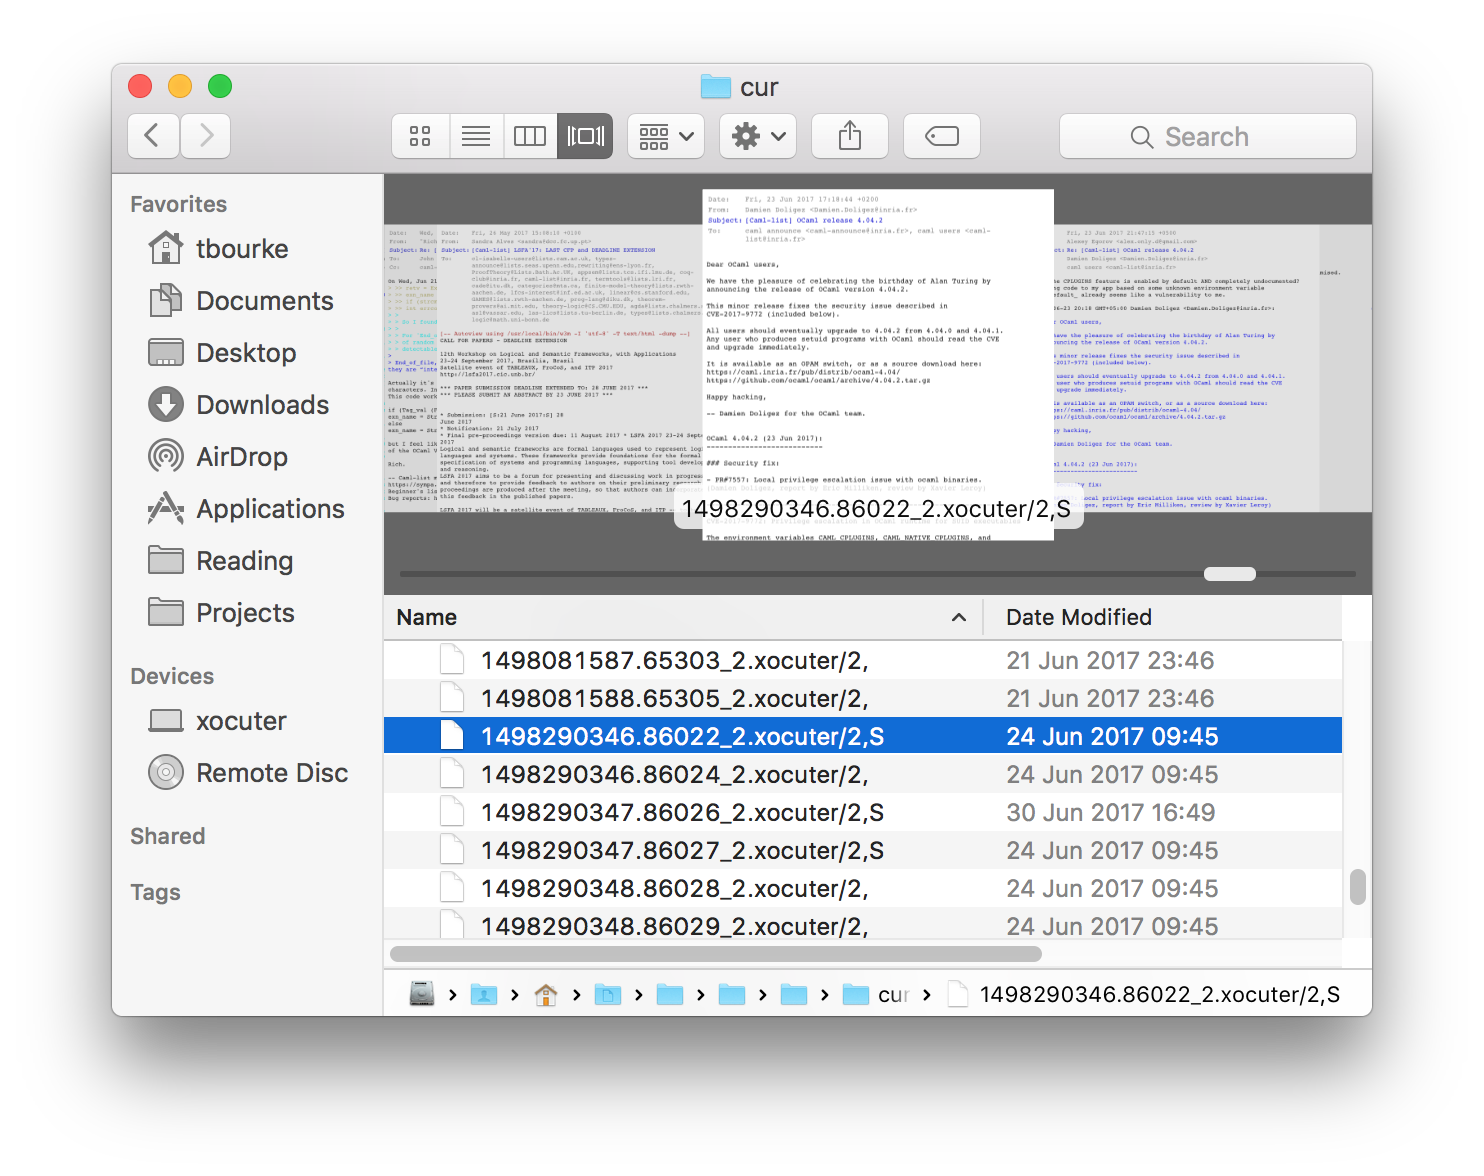Open Applications in the sidebar
This screenshot has height=1176, width=1484.
[246, 509]
